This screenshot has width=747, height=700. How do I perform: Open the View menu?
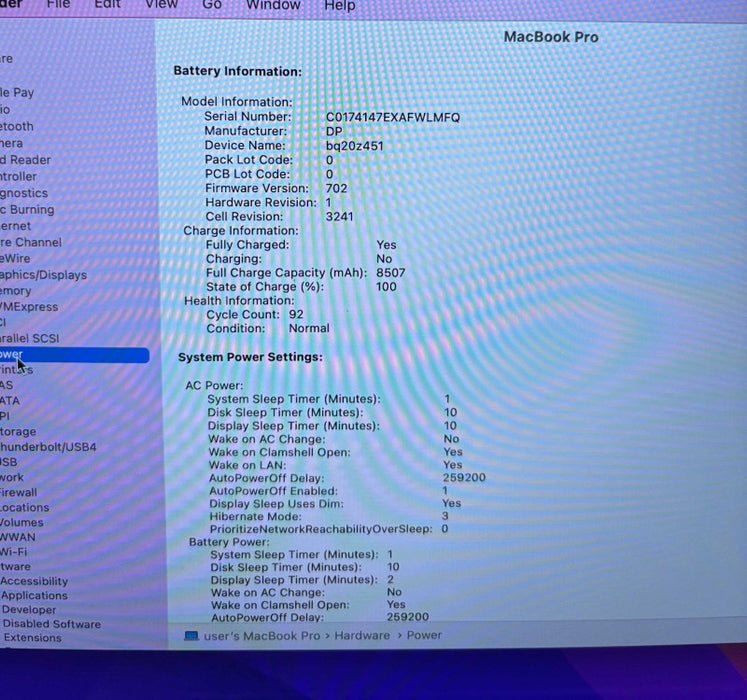[x=162, y=4]
